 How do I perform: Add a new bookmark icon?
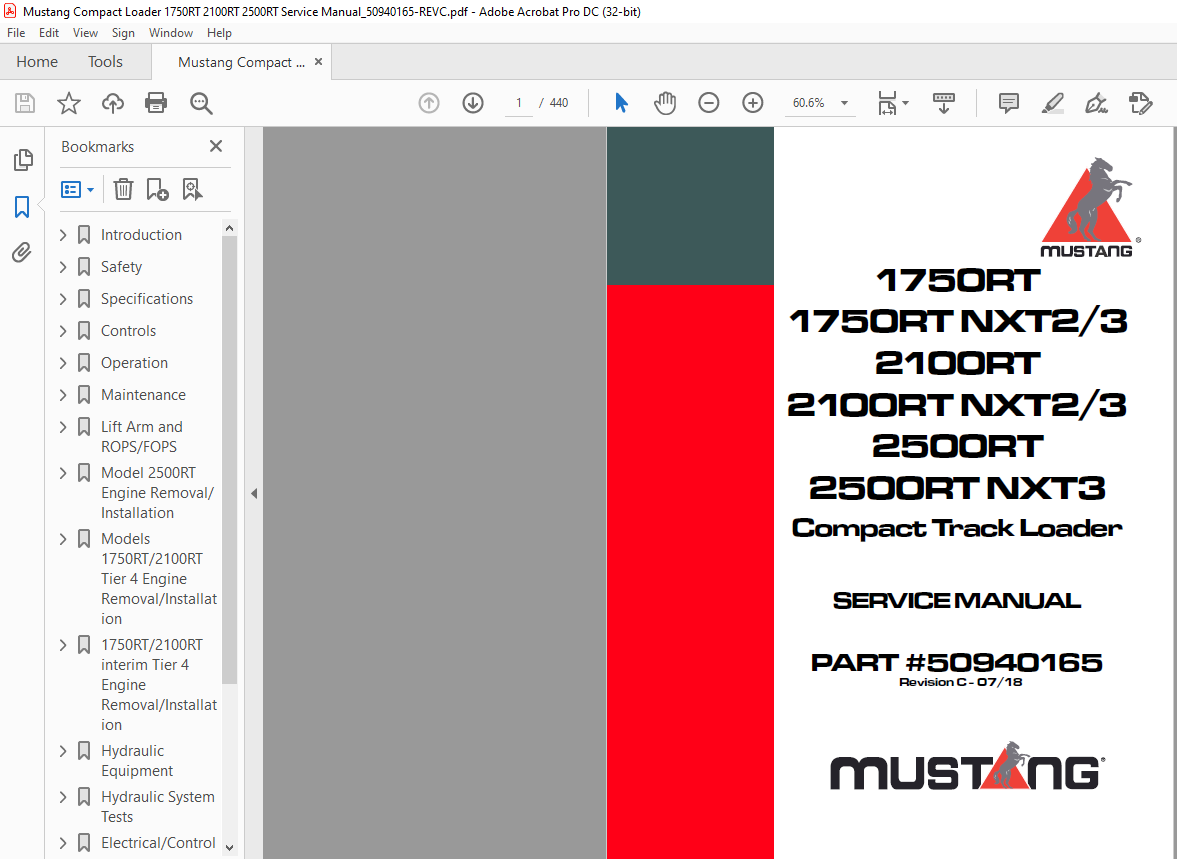pyautogui.click(x=158, y=189)
